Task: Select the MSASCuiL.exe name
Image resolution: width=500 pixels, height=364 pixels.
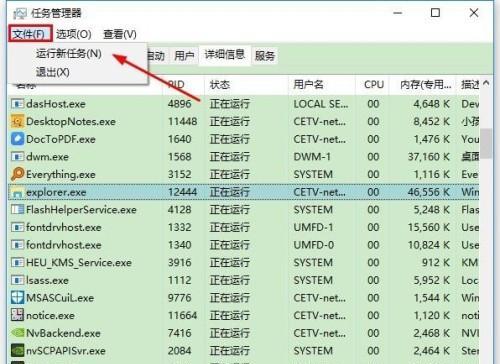Action: (60, 298)
